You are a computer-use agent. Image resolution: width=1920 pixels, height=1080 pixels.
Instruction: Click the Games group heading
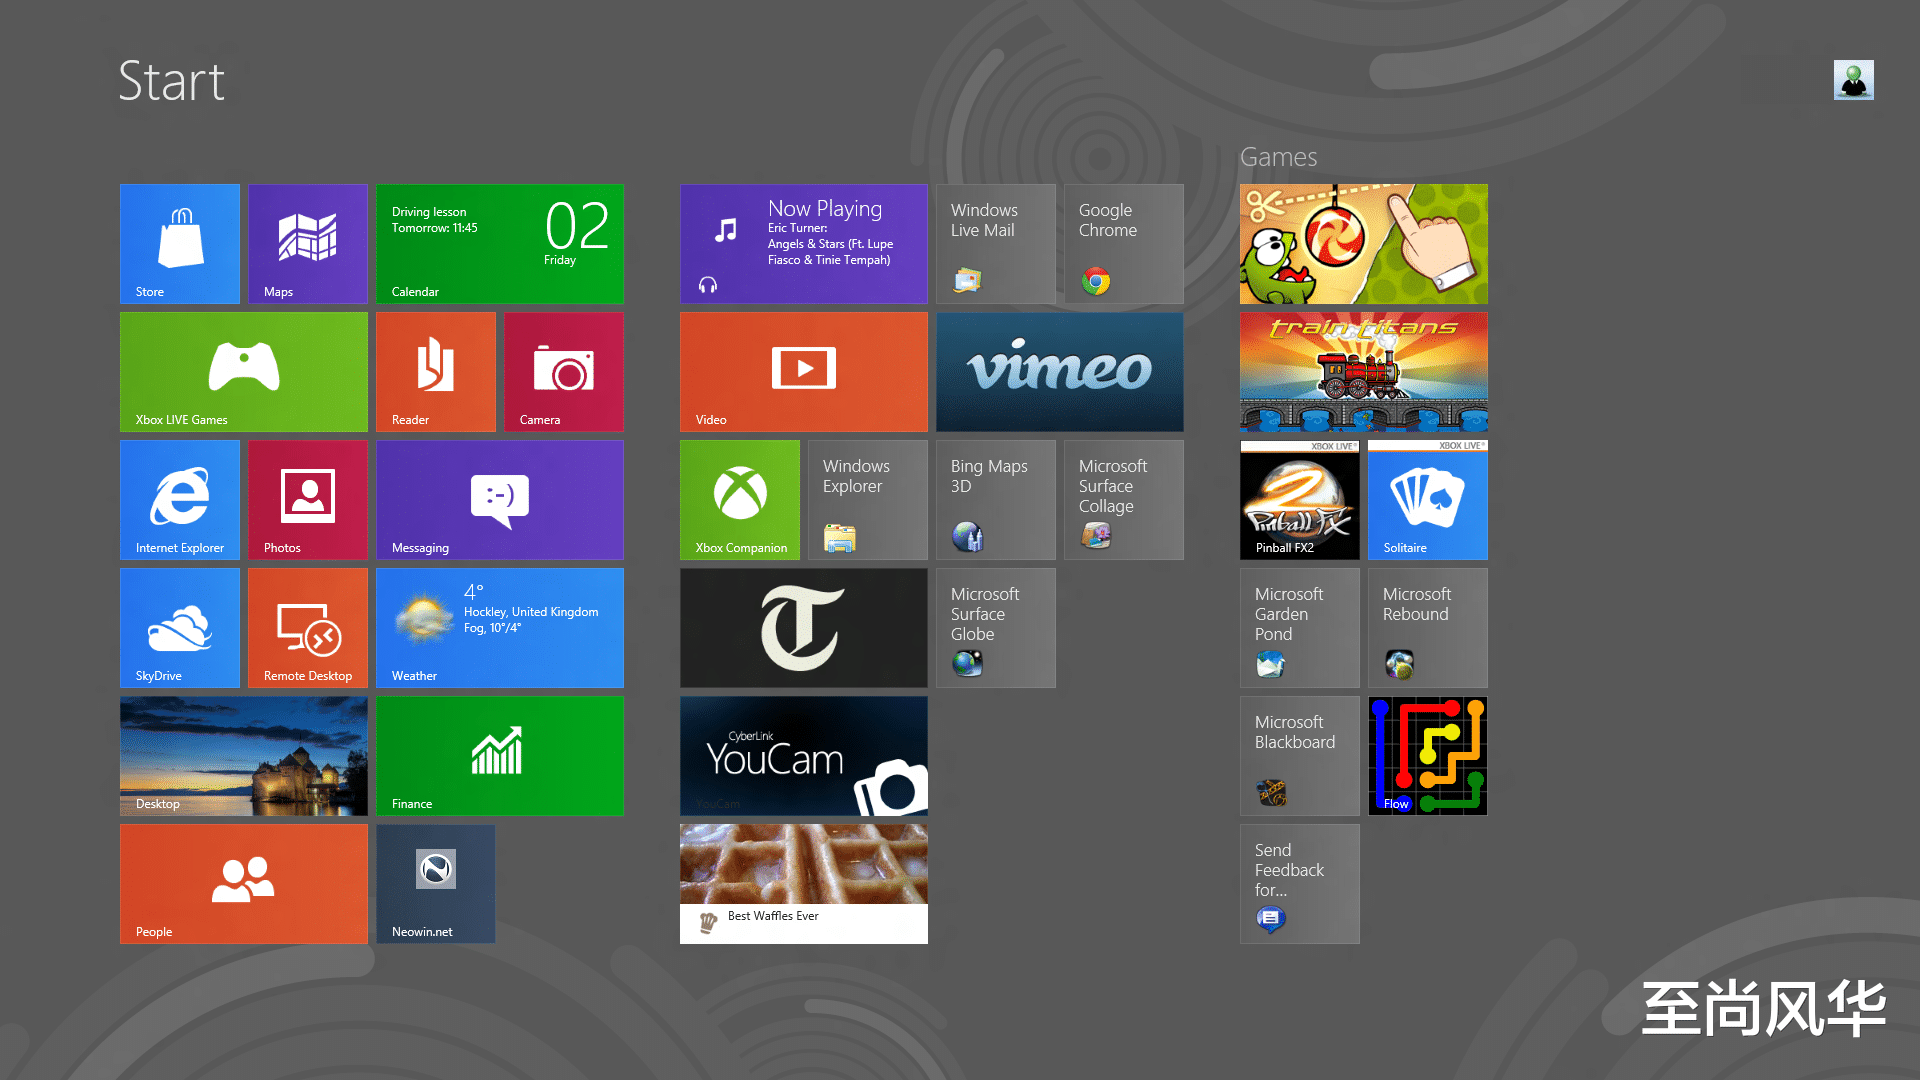click(1278, 157)
